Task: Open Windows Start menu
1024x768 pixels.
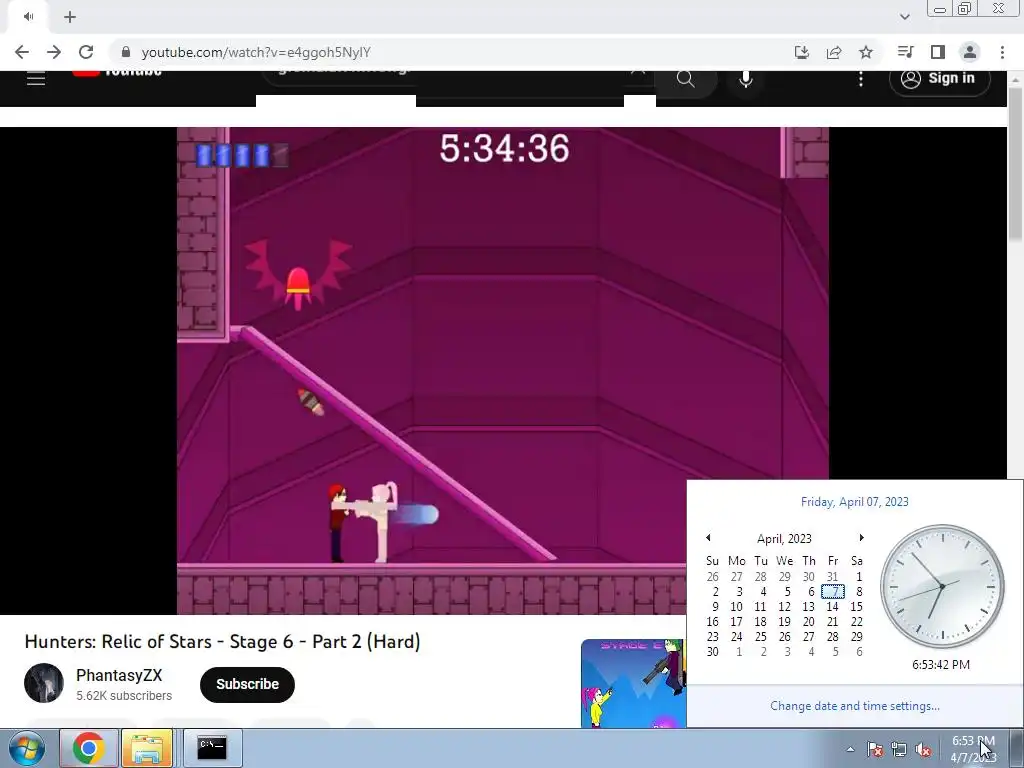Action: [26, 748]
